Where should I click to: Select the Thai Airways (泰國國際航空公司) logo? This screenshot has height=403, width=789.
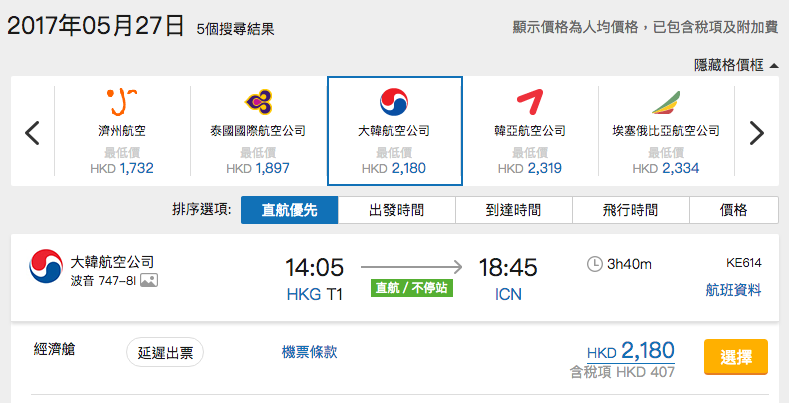258,102
